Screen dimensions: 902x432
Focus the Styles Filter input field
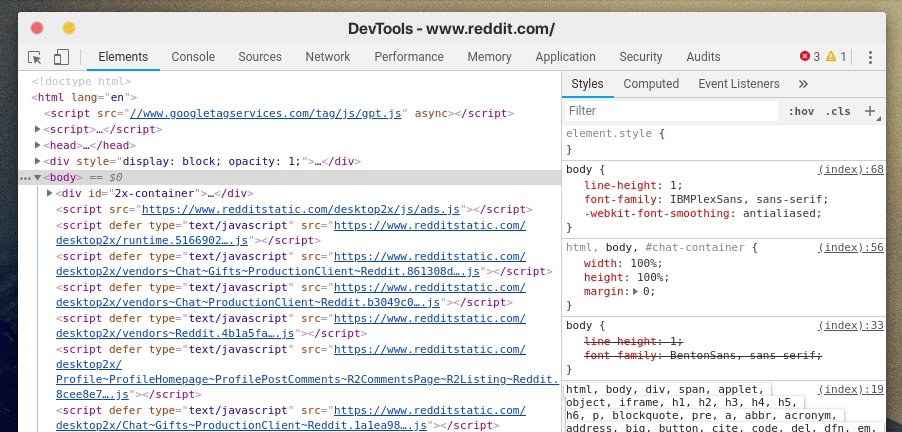pyautogui.click(x=671, y=111)
